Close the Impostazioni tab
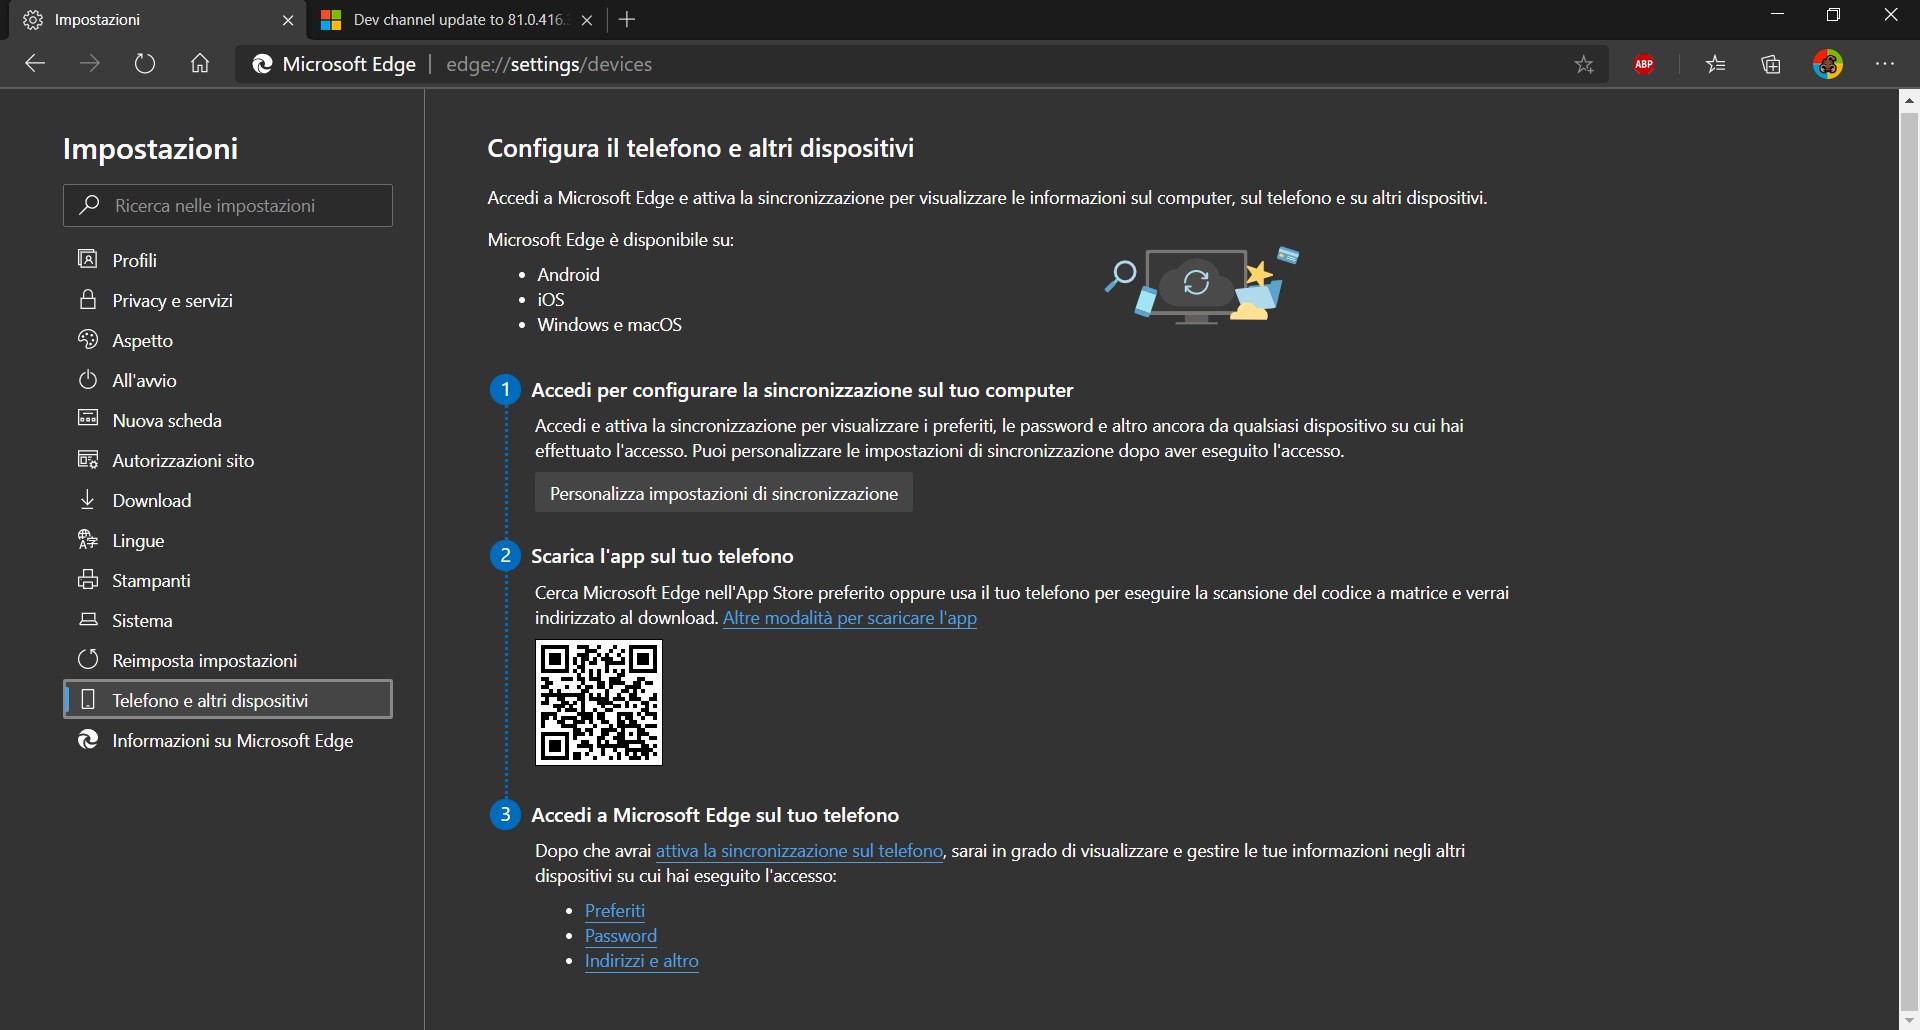1920x1030 pixels. coord(288,20)
